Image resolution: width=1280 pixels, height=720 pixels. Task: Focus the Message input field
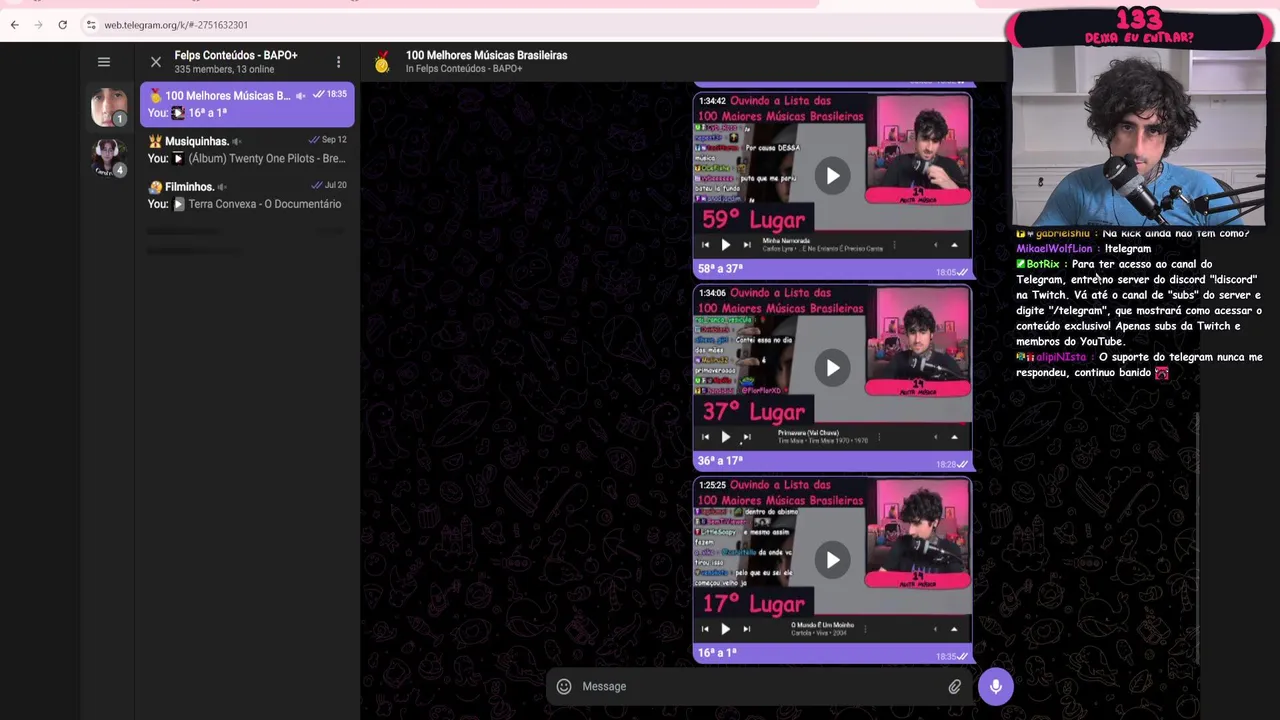pos(760,686)
